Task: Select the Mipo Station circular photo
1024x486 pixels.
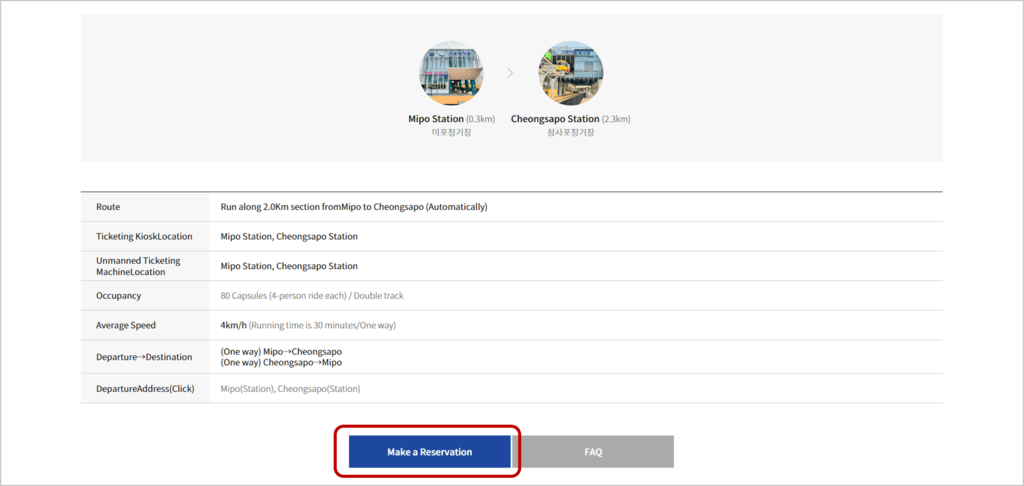Action: point(451,73)
